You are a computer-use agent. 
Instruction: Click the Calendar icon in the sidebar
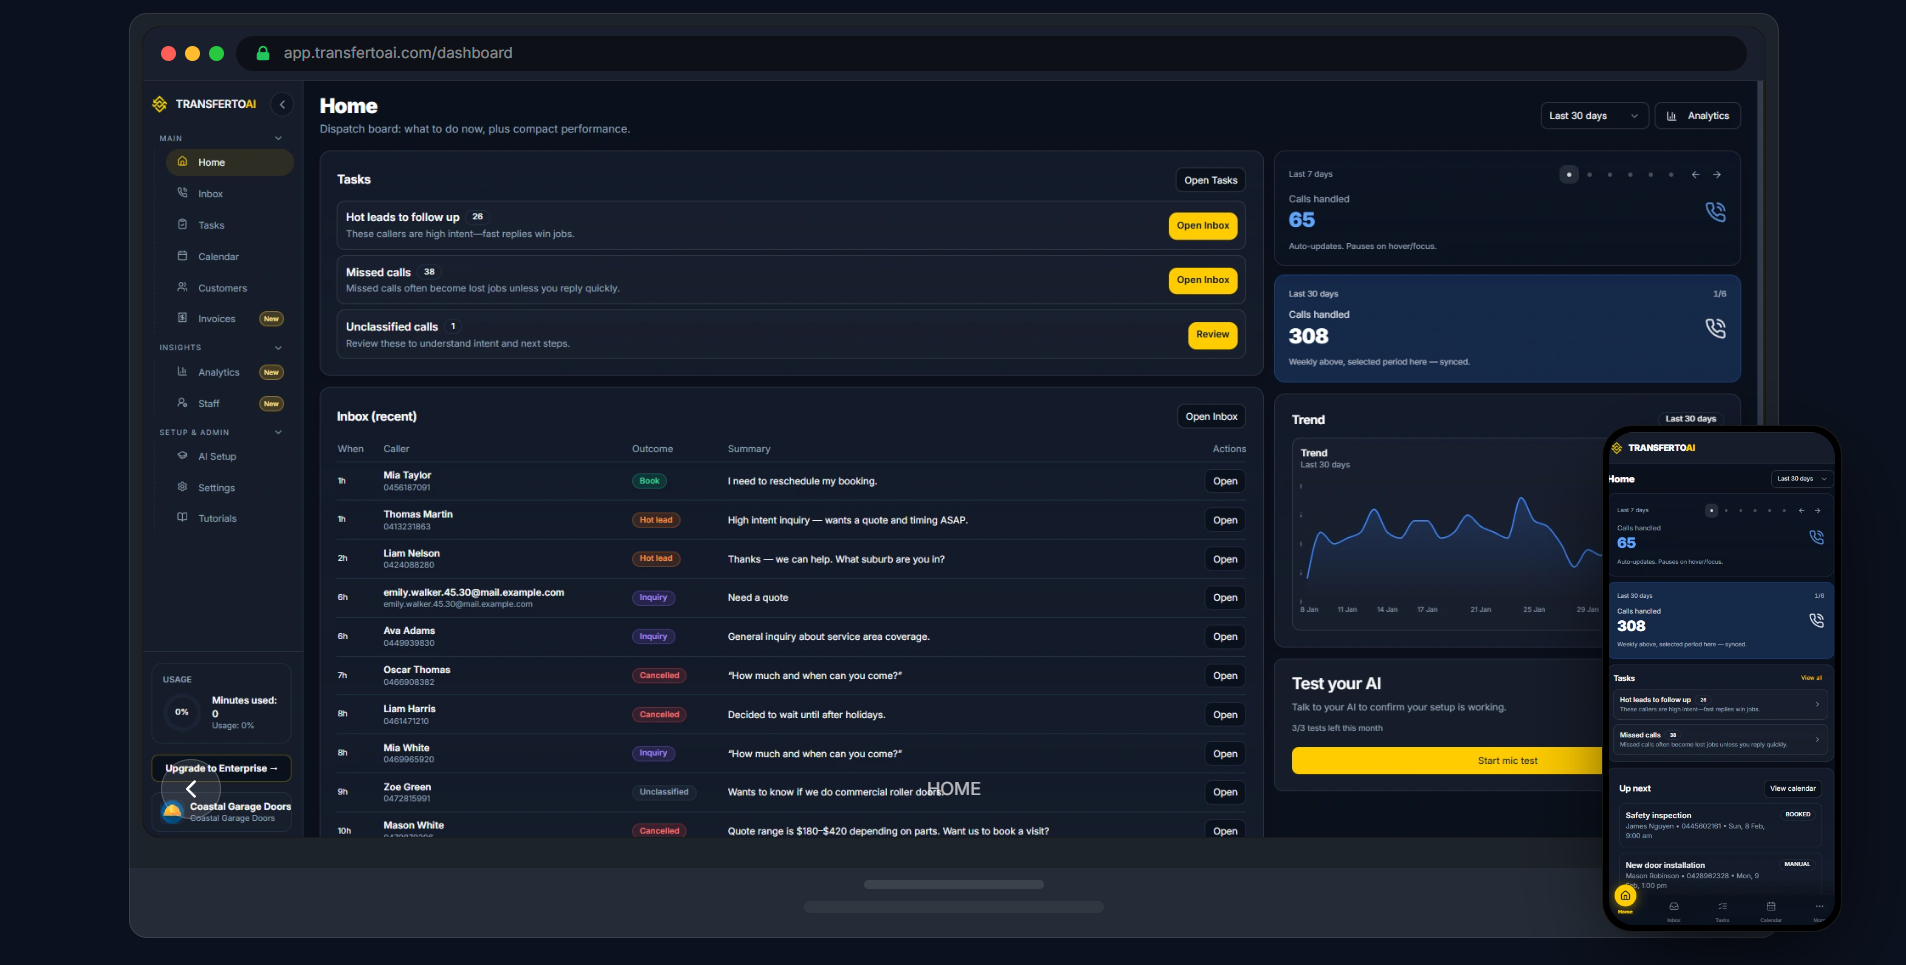(181, 256)
